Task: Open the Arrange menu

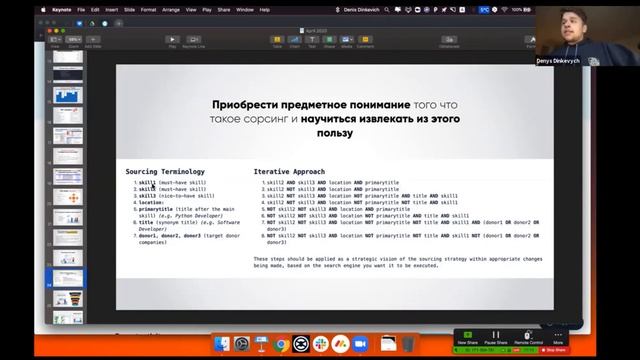Action: tap(171, 10)
